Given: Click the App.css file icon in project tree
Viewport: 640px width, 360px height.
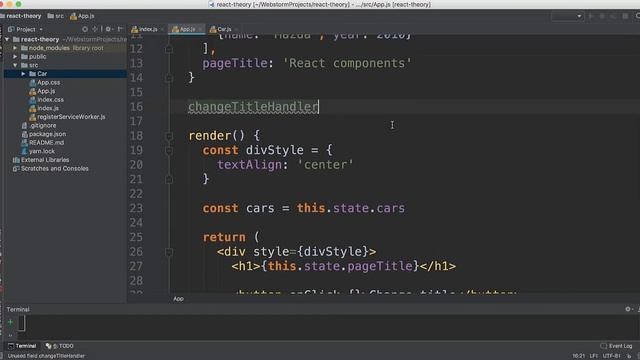Looking at the screenshot, I should tap(33, 83).
